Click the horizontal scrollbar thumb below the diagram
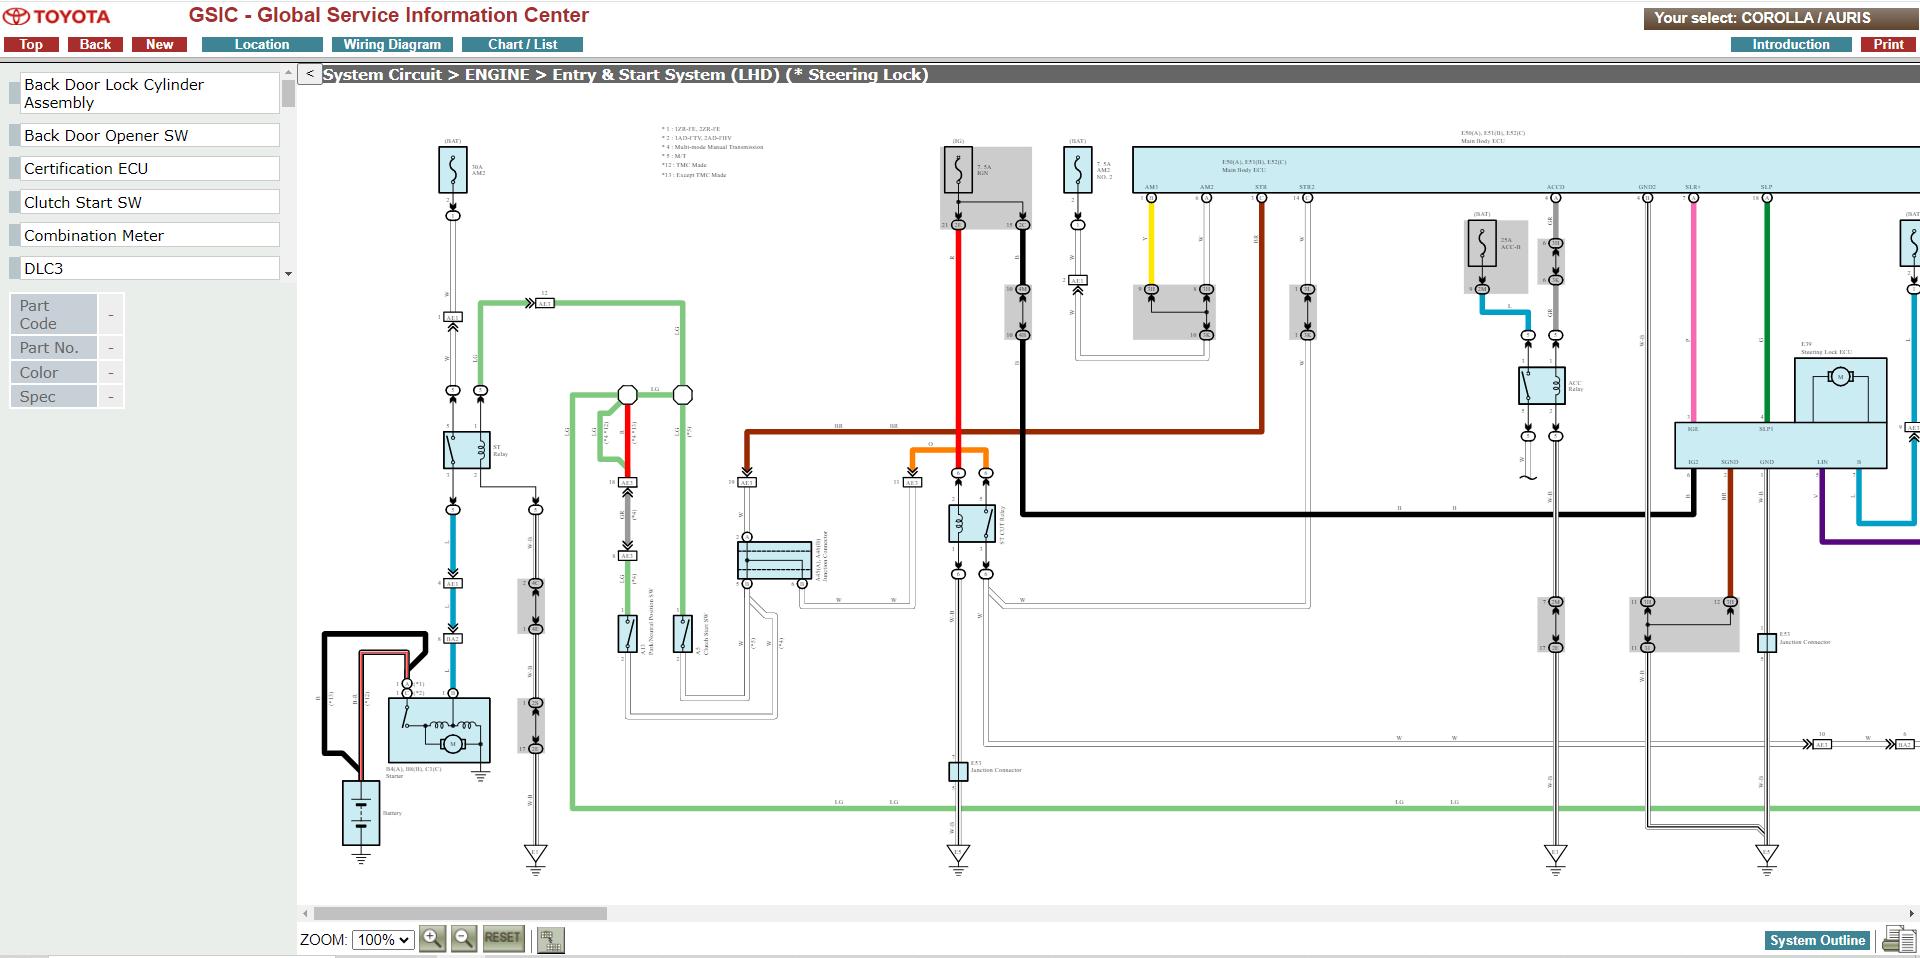Screen dimensions: 1920x958 pos(460,913)
